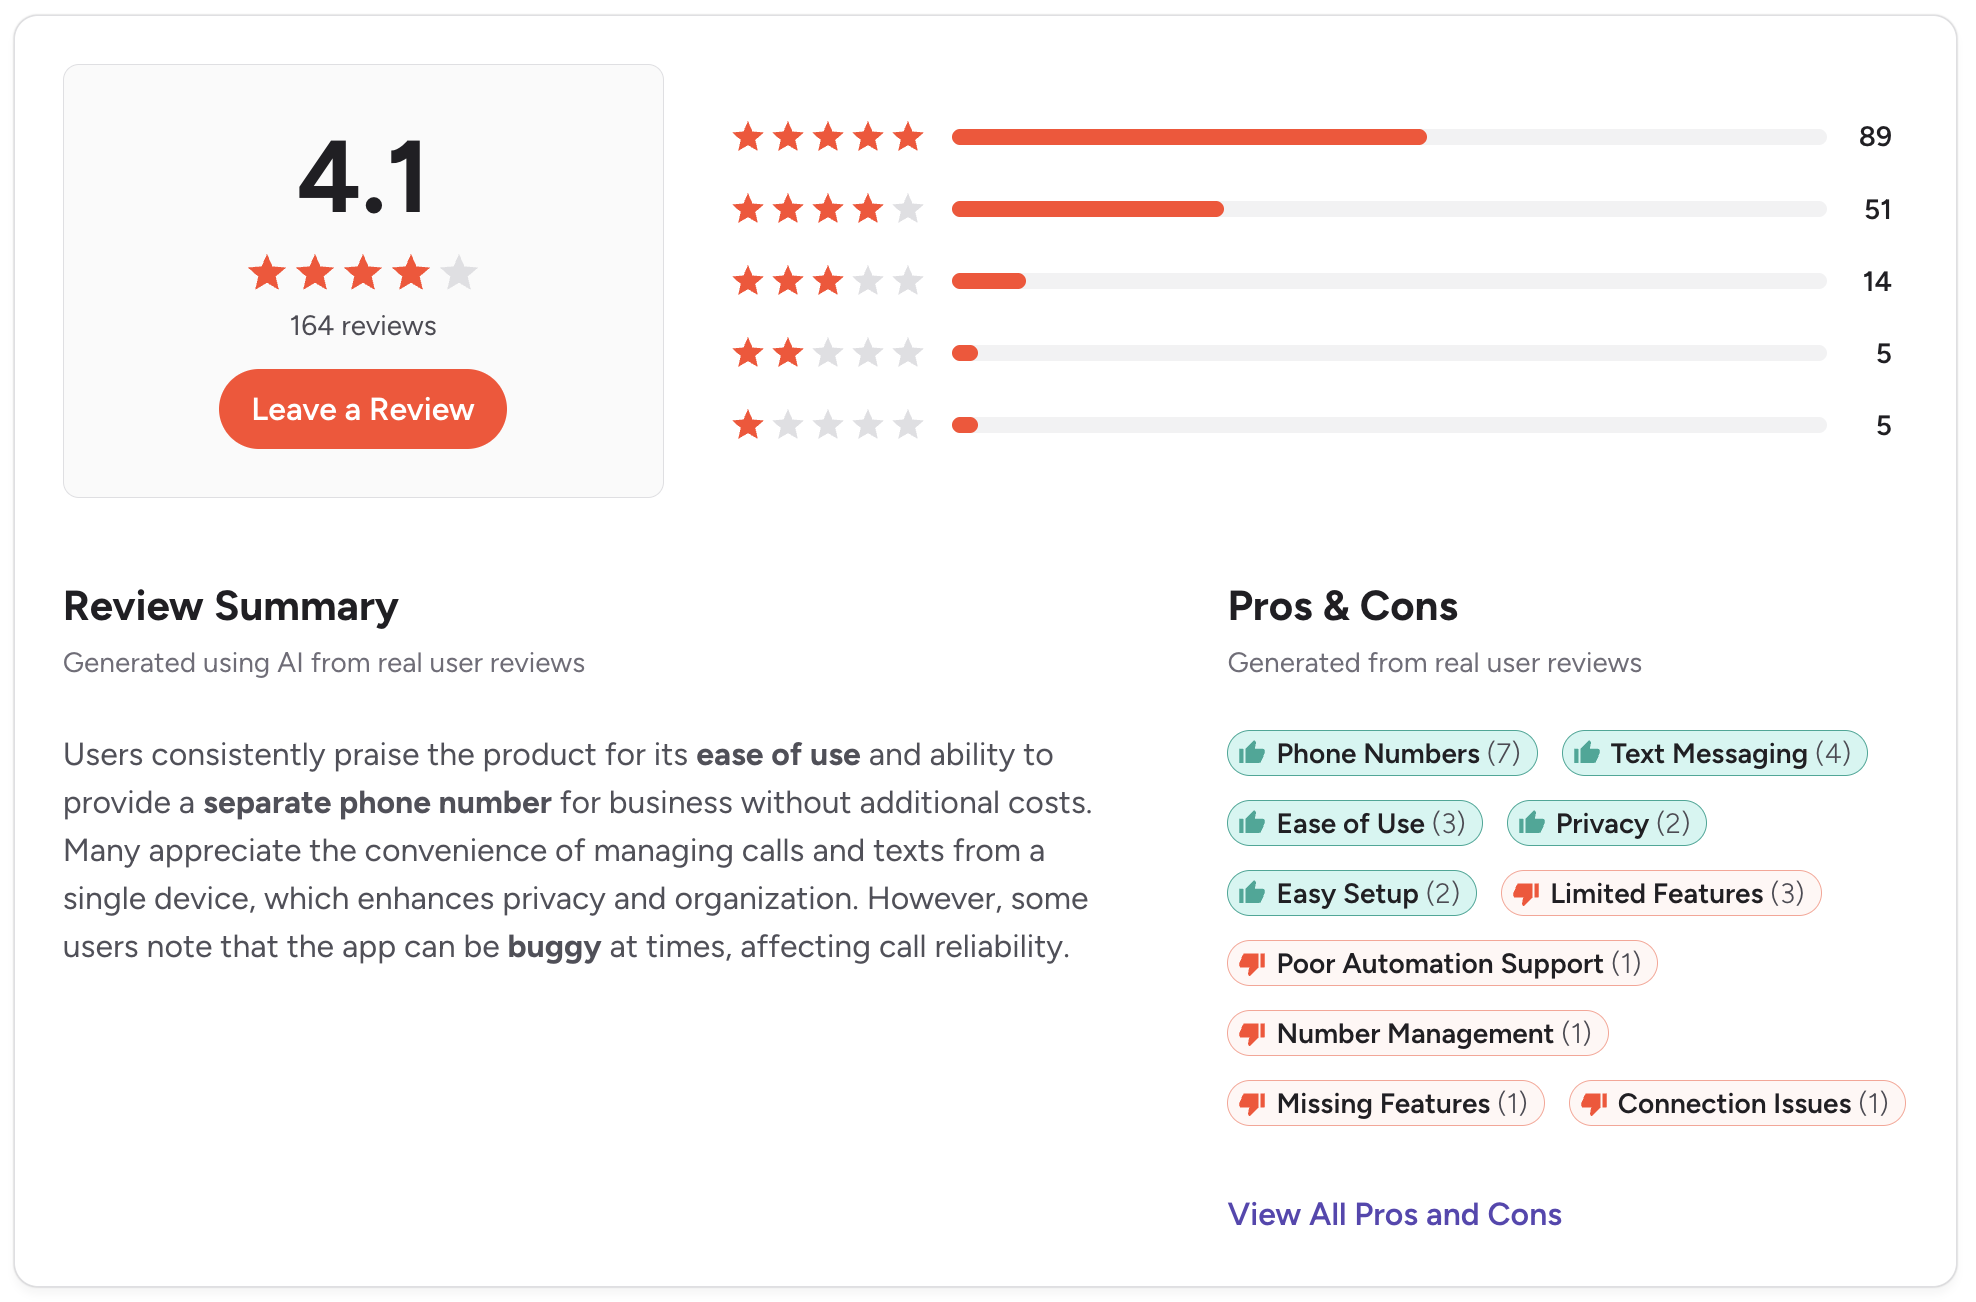Click the thumbs-up icon on Phone Numbers tag
Viewport: 1976px width, 1302px height.
point(1253,753)
